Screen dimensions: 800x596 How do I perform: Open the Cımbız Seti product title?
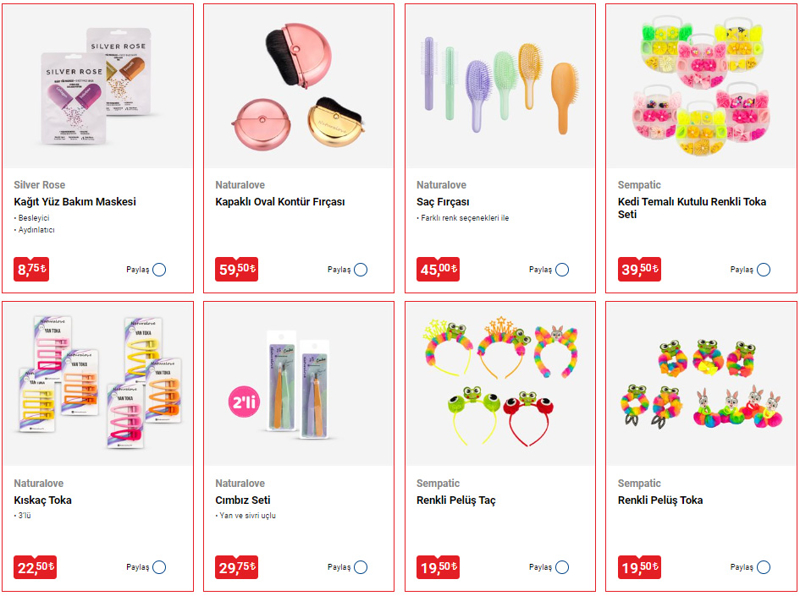point(243,500)
